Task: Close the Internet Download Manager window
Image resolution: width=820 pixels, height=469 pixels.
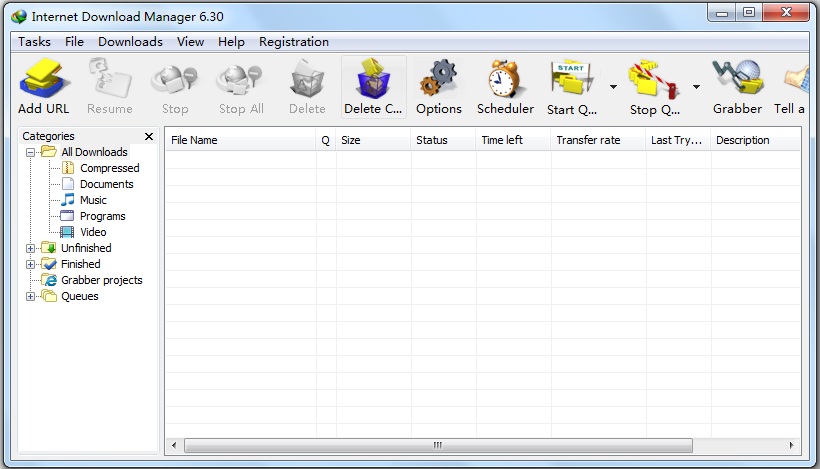Action: 786,13
